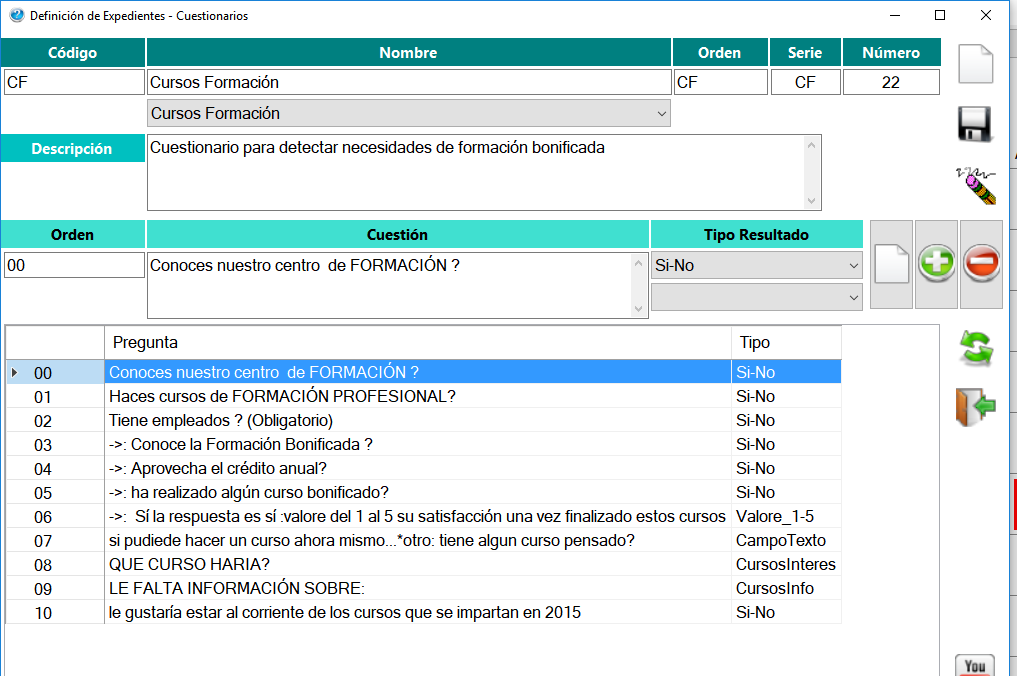Viewport: 1017px width, 676px height.
Task: Remove question with red minus button
Action: [x=981, y=263]
